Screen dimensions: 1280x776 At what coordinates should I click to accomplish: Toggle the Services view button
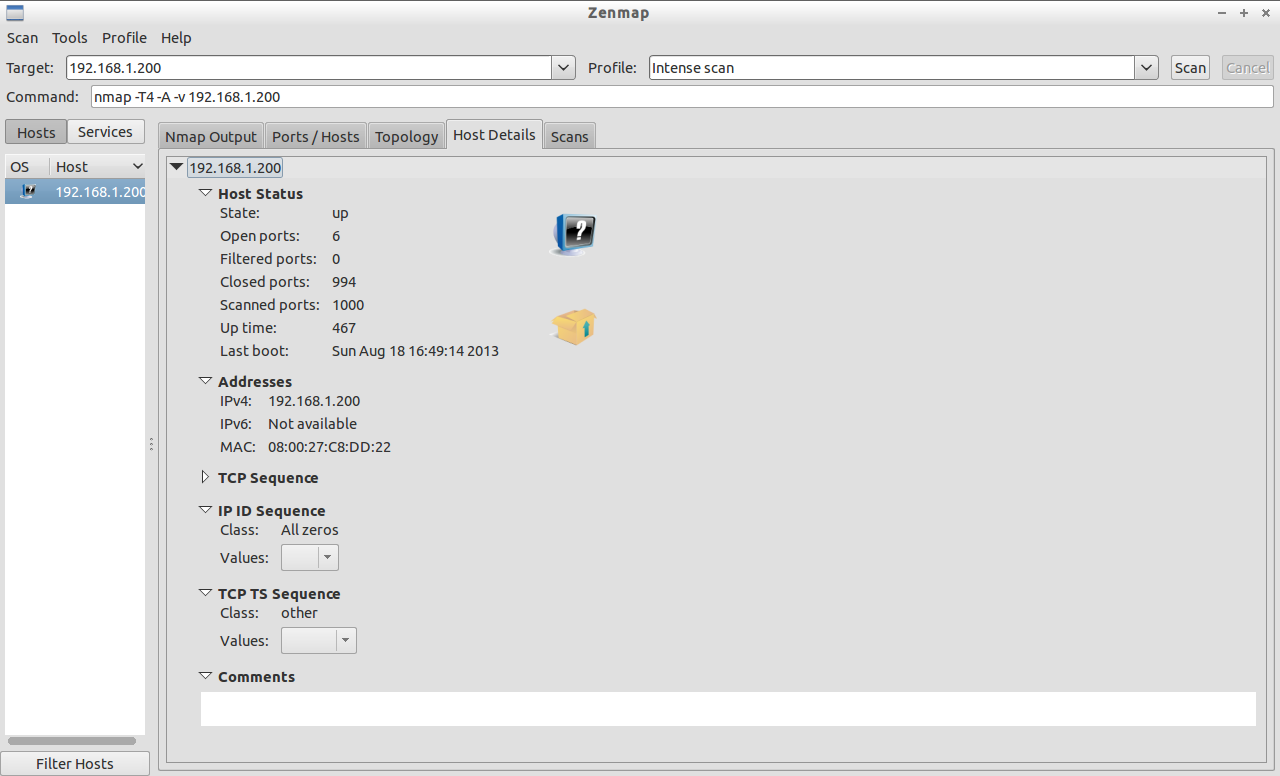[x=105, y=132]
